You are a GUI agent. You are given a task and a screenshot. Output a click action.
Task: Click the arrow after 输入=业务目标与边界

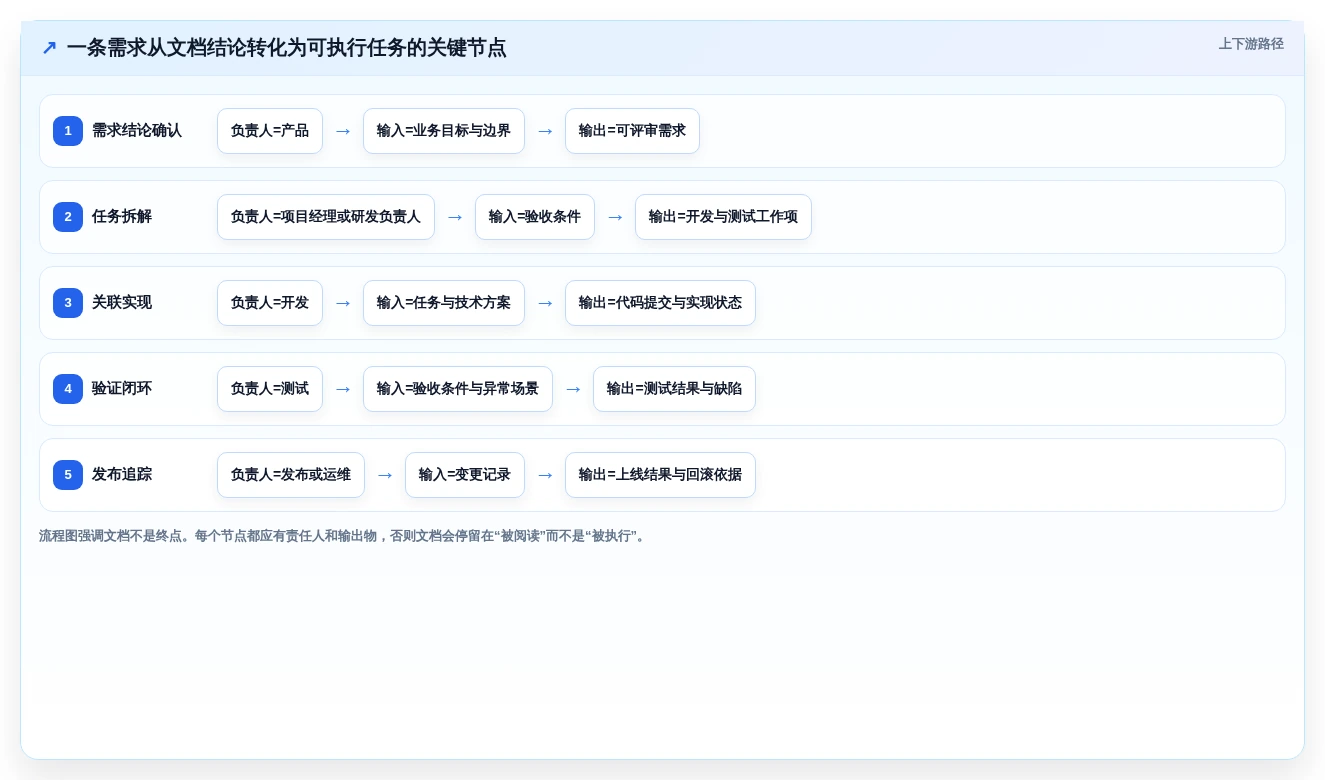[545, 131]
